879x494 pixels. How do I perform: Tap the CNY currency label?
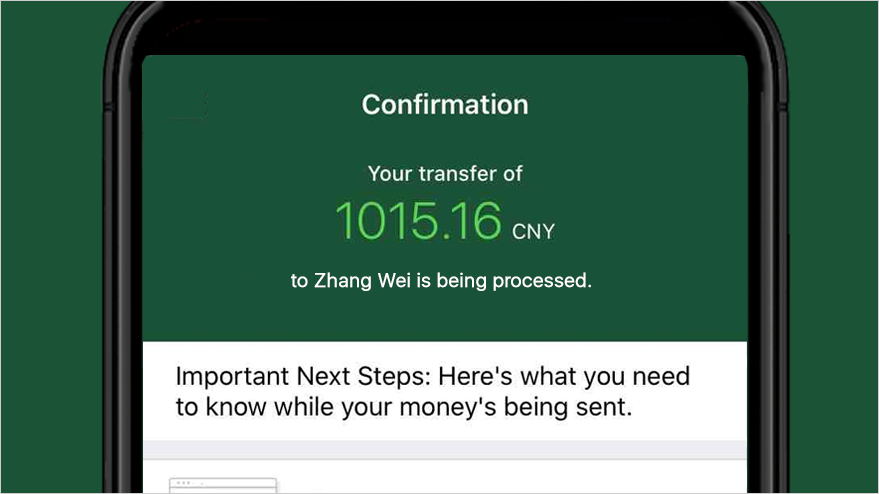click(x=533, y=232)
